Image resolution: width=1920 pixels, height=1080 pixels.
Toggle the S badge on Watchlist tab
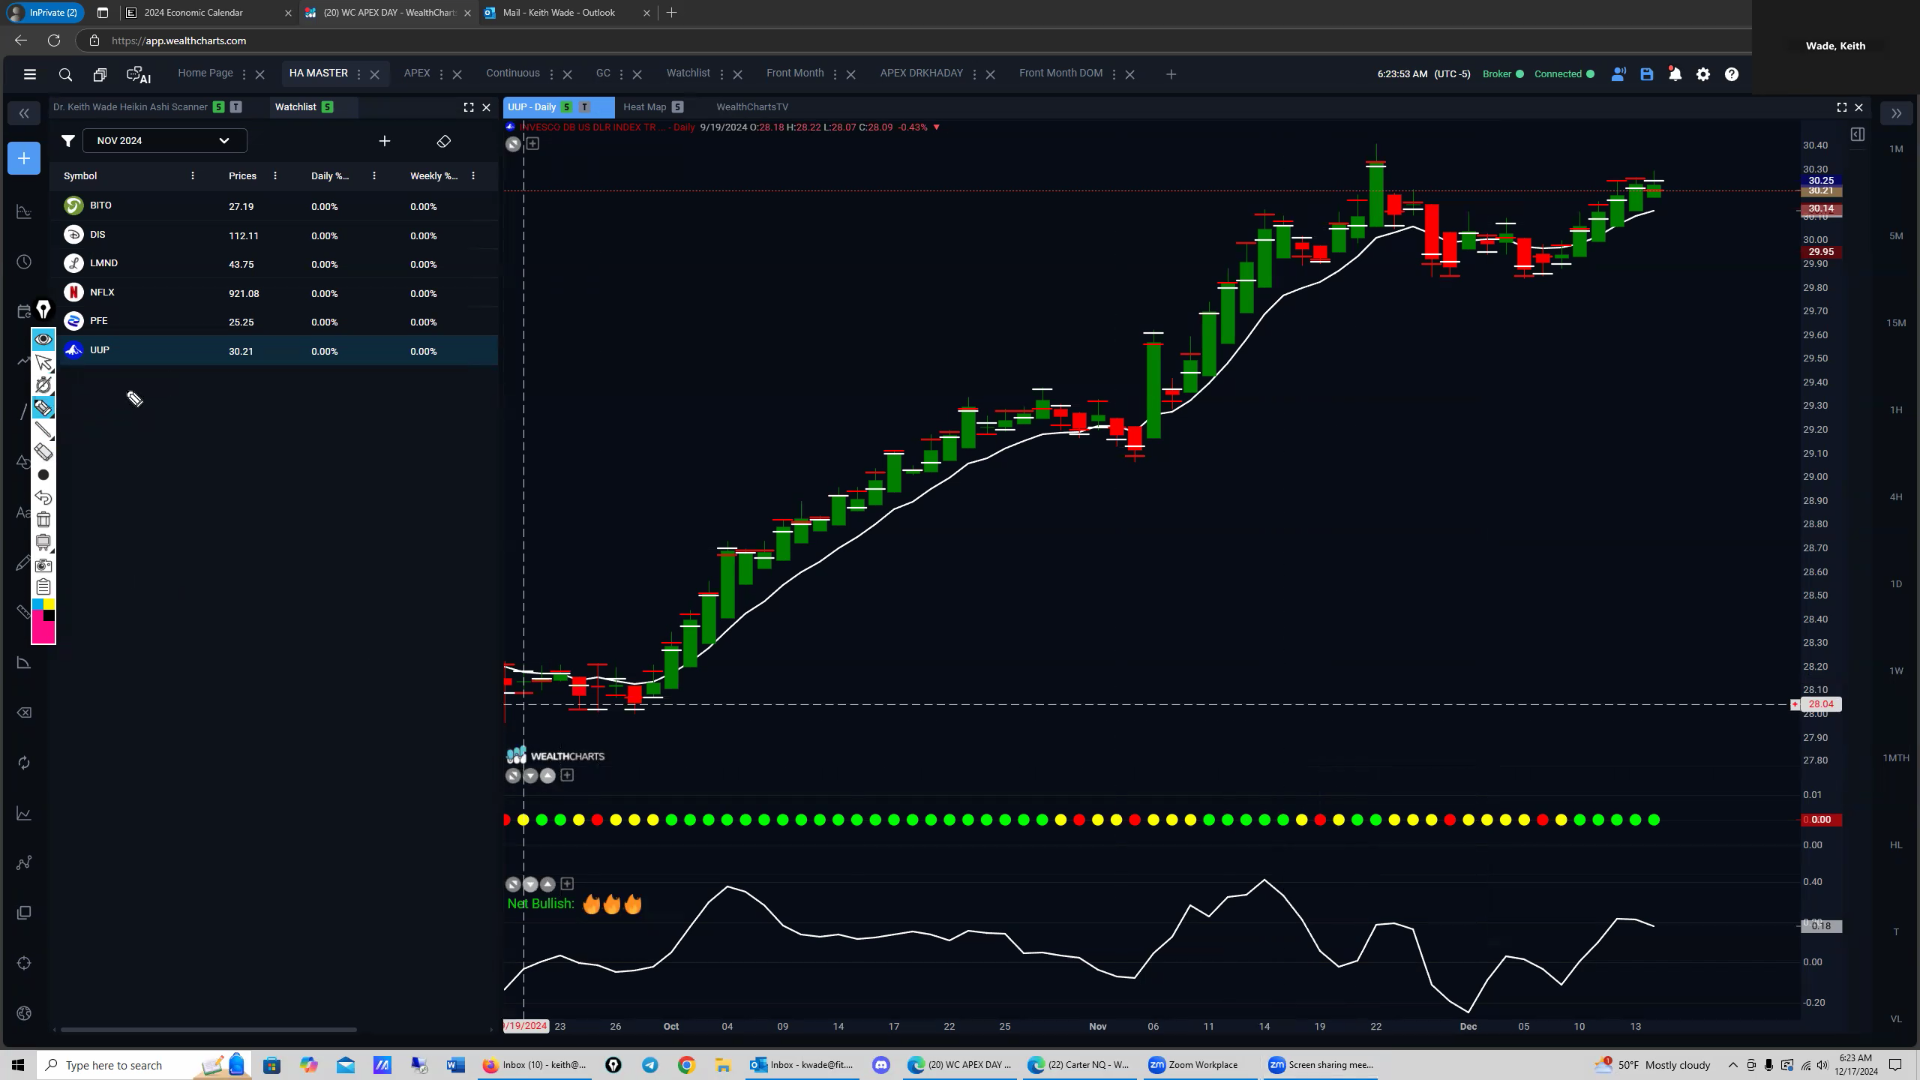pos(327,107)
